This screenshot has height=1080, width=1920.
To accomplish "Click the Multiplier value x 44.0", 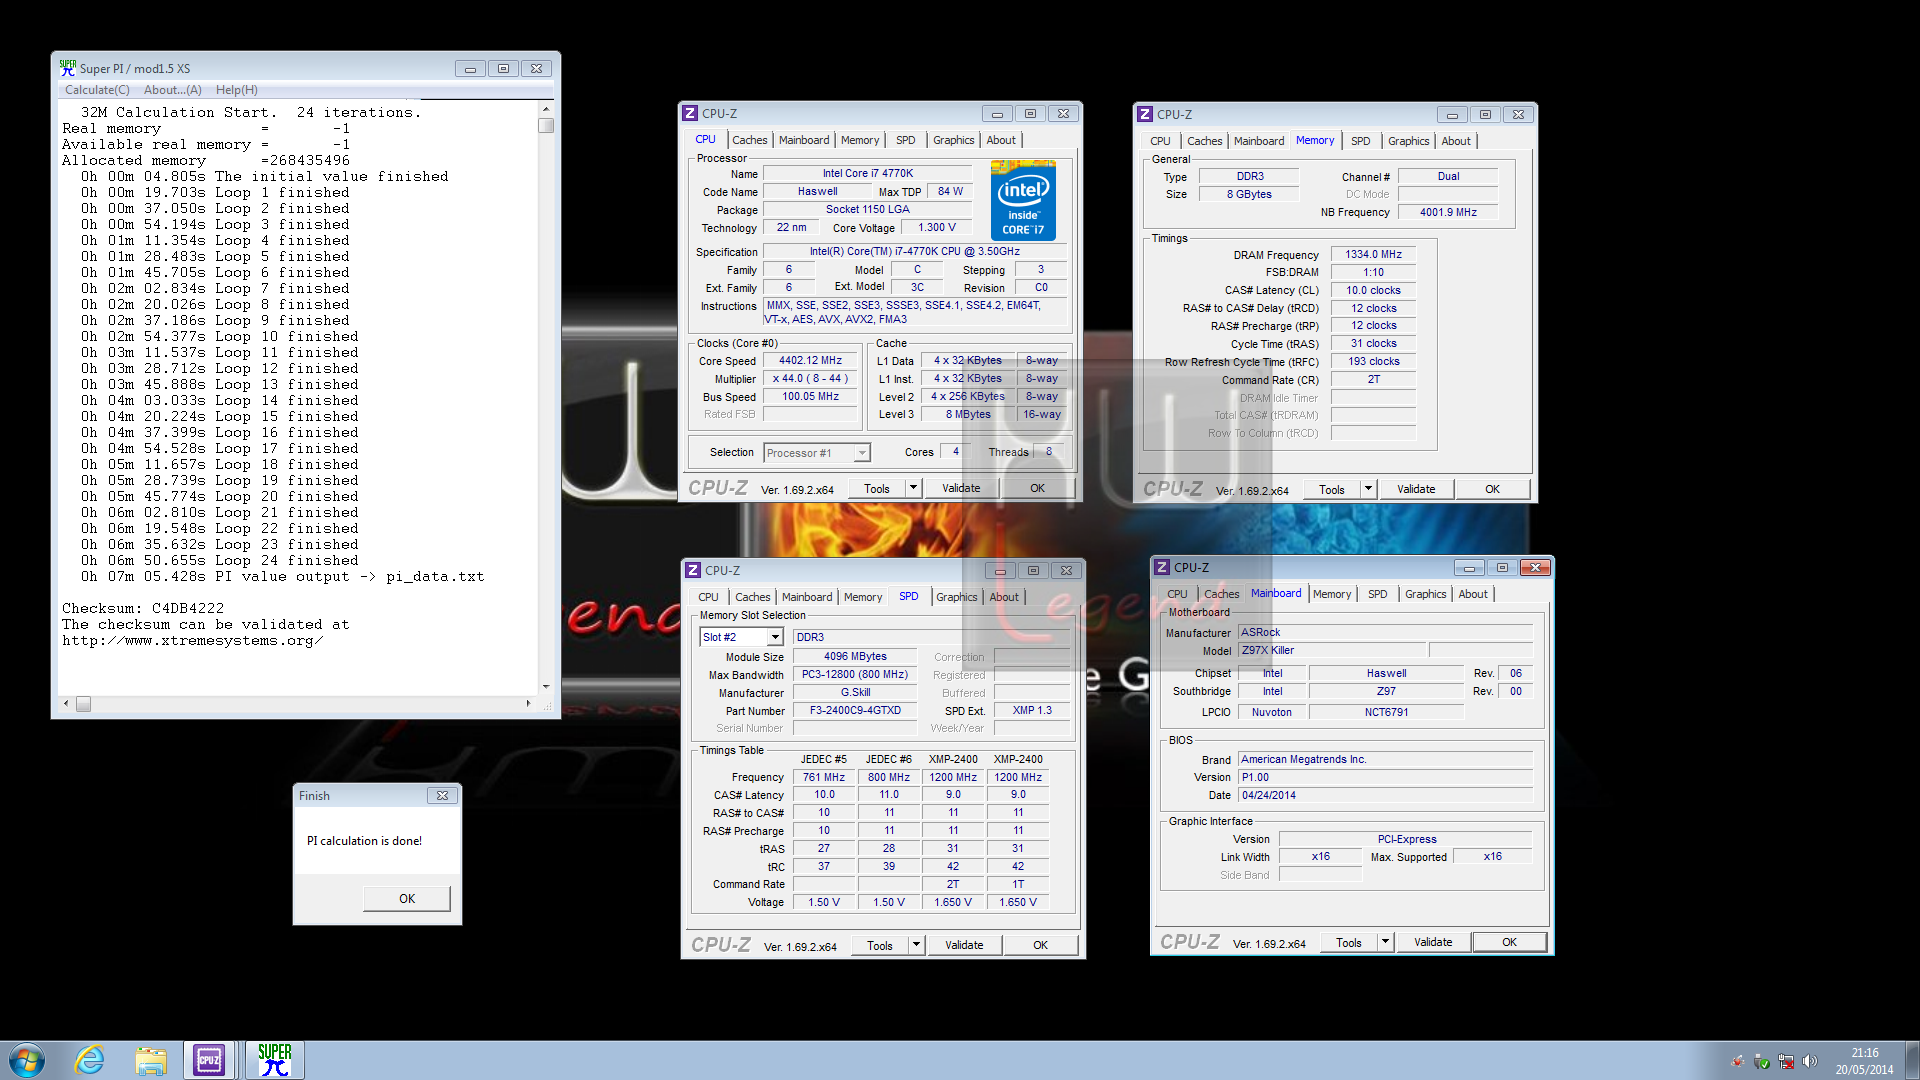I will pyautogui.click(x=810, y=379).
